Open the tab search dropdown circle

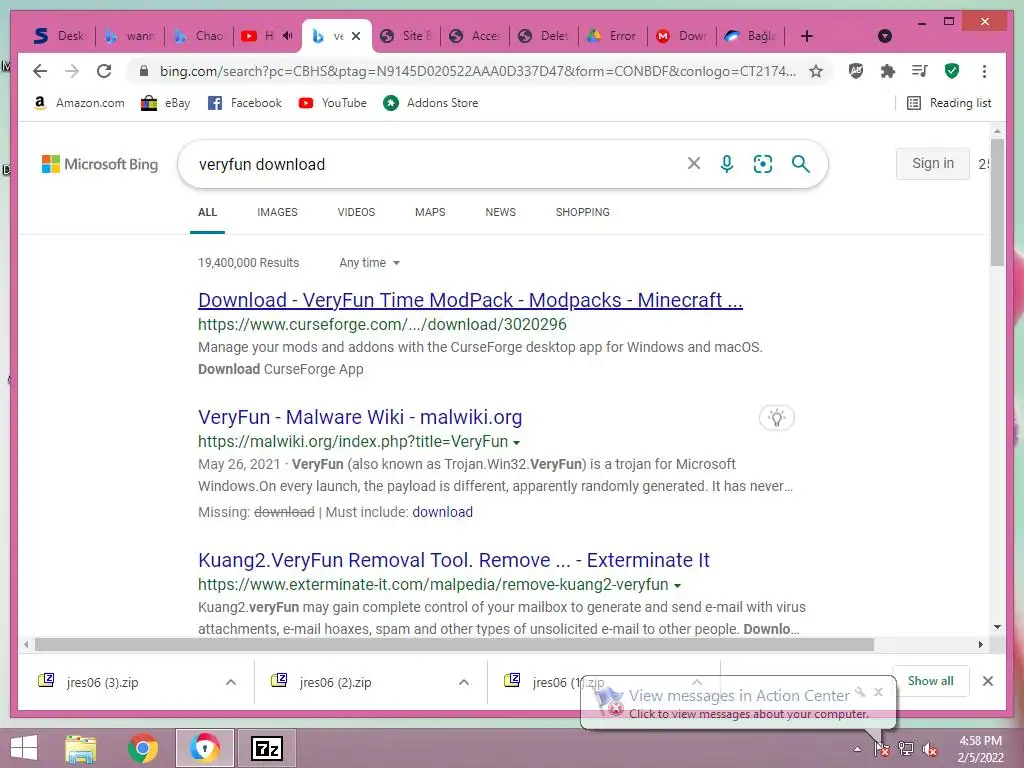pyautogui.click(x=884, y=36)
